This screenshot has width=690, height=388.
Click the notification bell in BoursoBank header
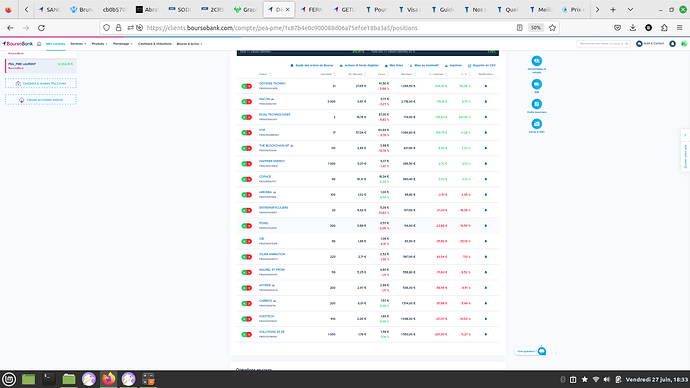[x=672, y=44]
